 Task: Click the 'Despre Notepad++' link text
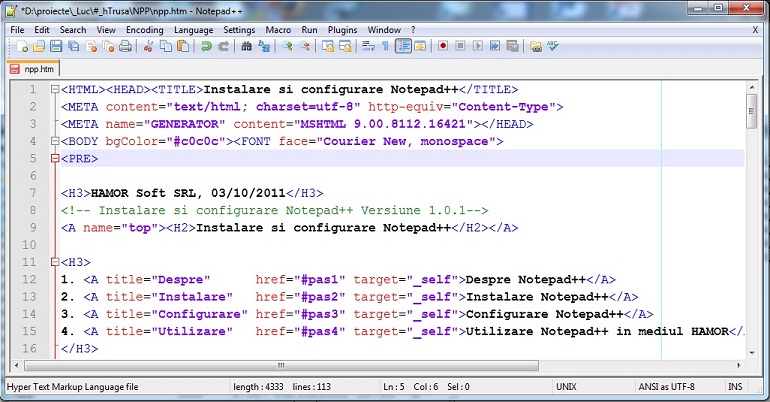(x=525, y=280)
